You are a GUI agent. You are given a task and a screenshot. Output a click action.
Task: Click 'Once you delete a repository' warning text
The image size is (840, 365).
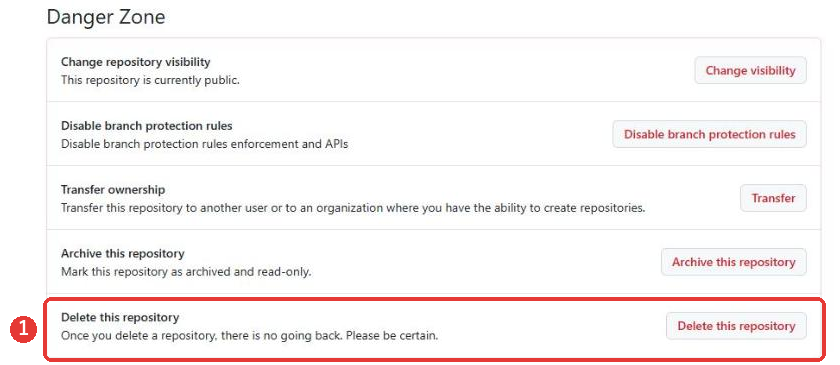250,336
